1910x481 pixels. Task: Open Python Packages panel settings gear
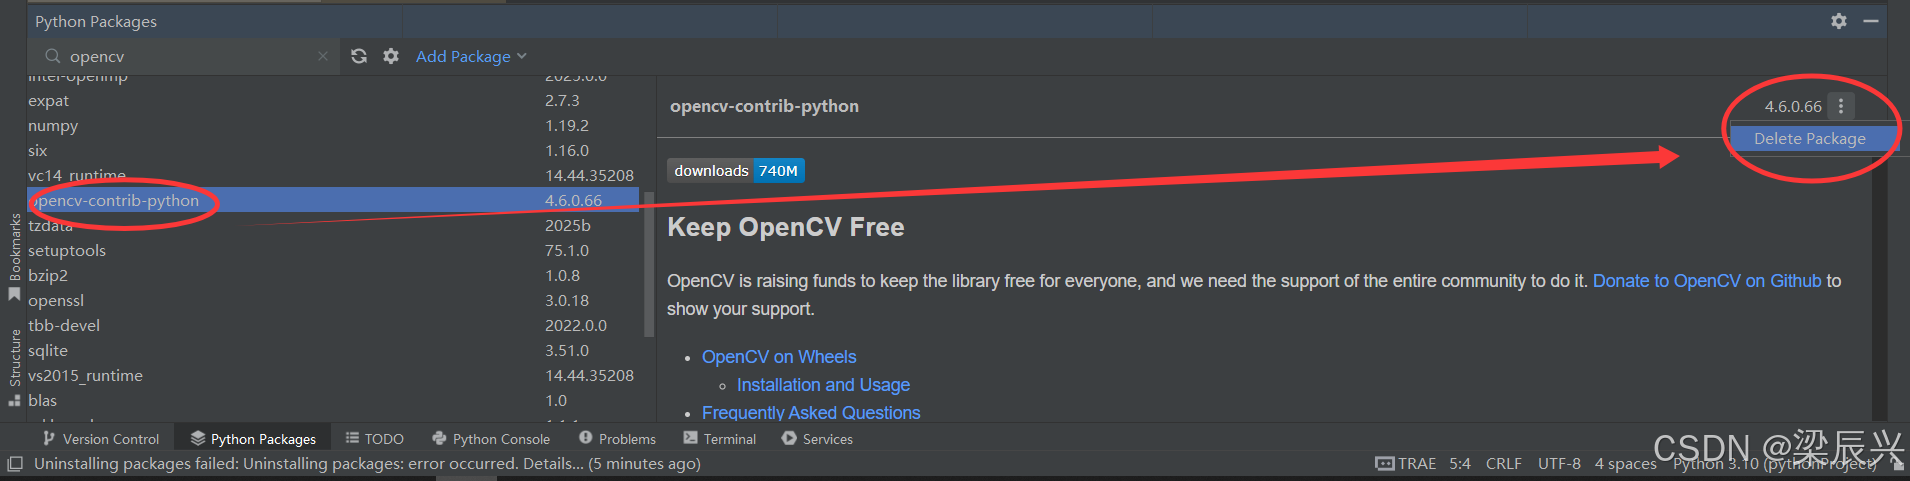pos(1838,21)
